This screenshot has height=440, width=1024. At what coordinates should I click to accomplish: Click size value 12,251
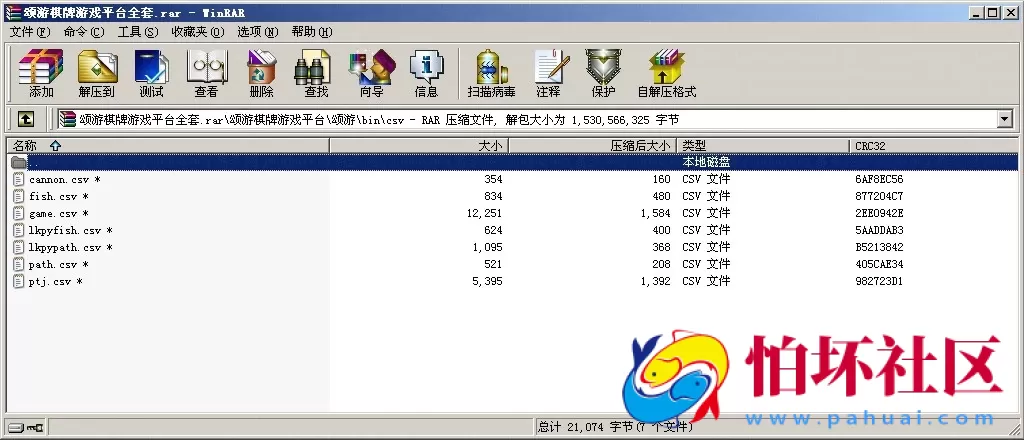point(483,213)
